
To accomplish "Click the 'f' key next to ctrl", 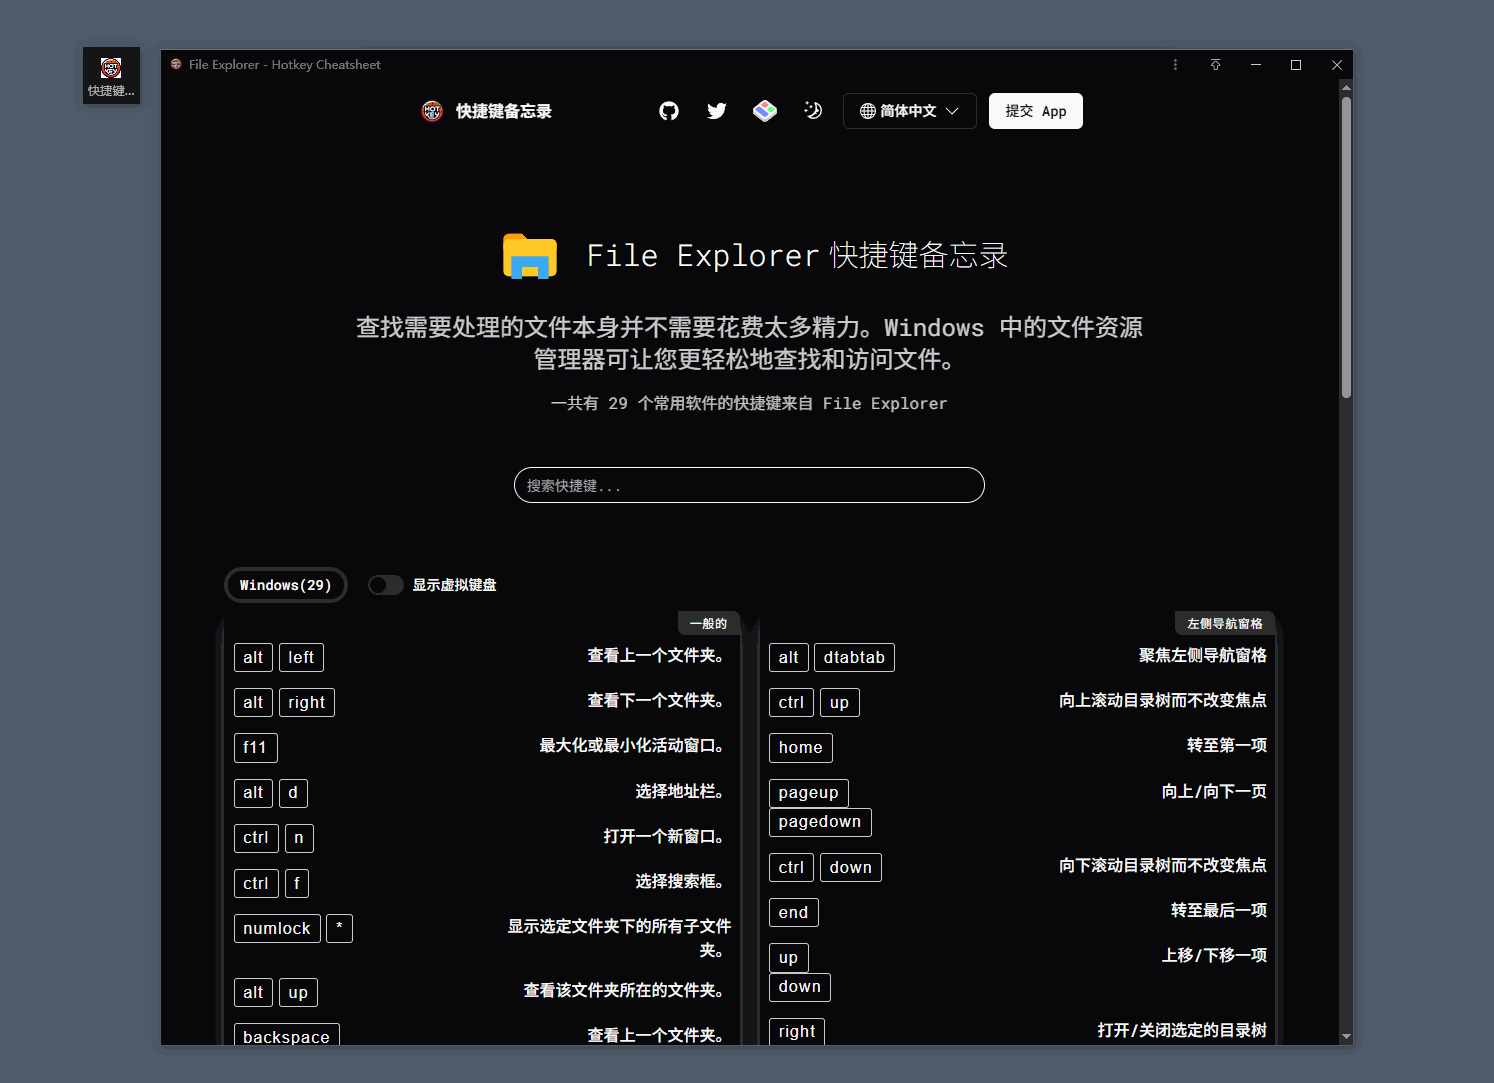I will pos(297,883).
